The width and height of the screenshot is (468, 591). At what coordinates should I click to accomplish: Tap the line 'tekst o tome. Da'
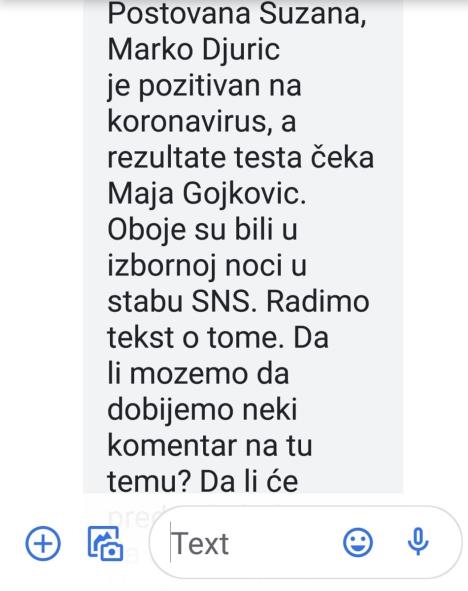tap(218, 337)
